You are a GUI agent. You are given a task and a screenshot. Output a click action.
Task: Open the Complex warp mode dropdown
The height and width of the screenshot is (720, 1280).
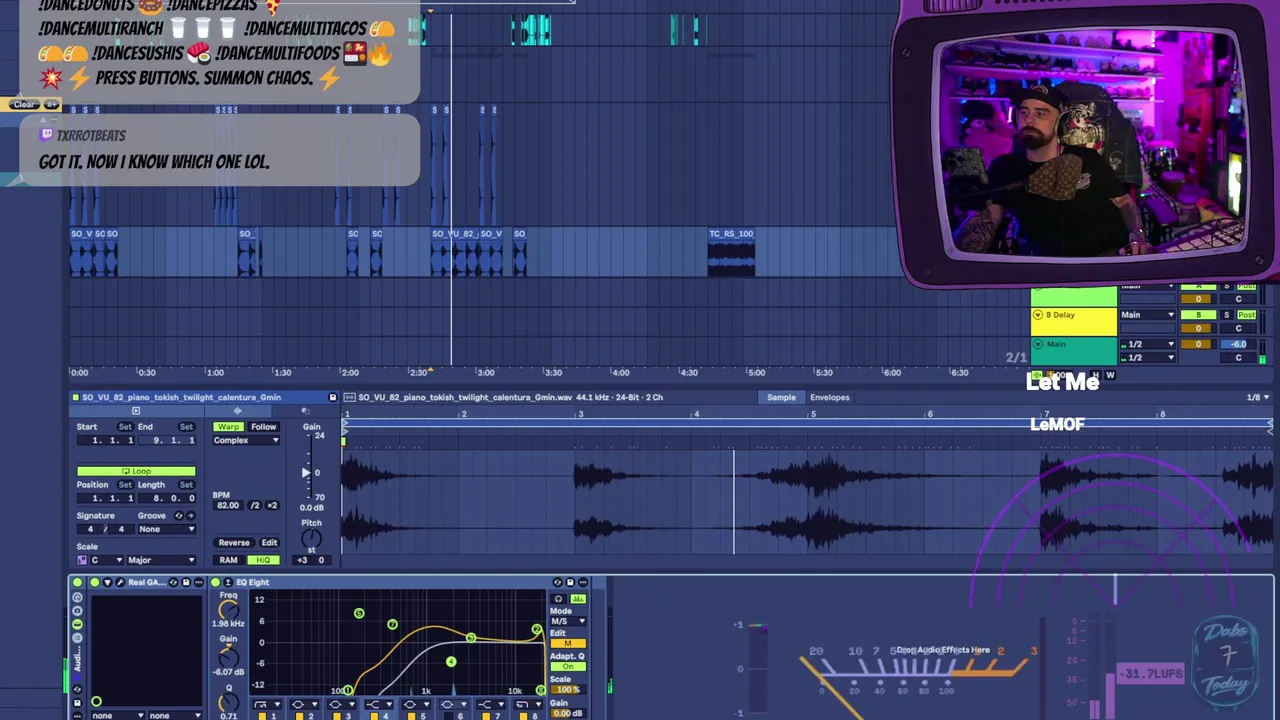click(x=246, y=441)
